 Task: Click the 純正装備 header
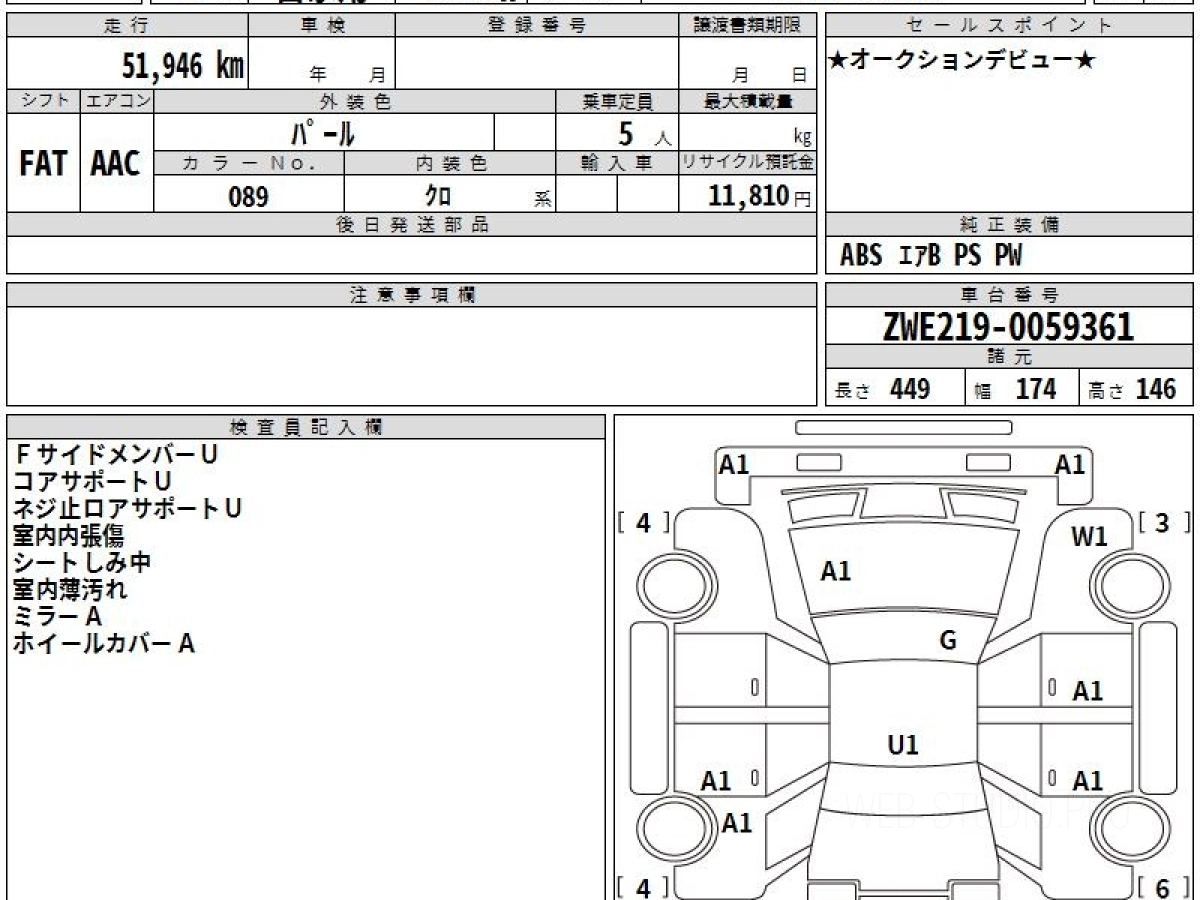pos(1010,225)
